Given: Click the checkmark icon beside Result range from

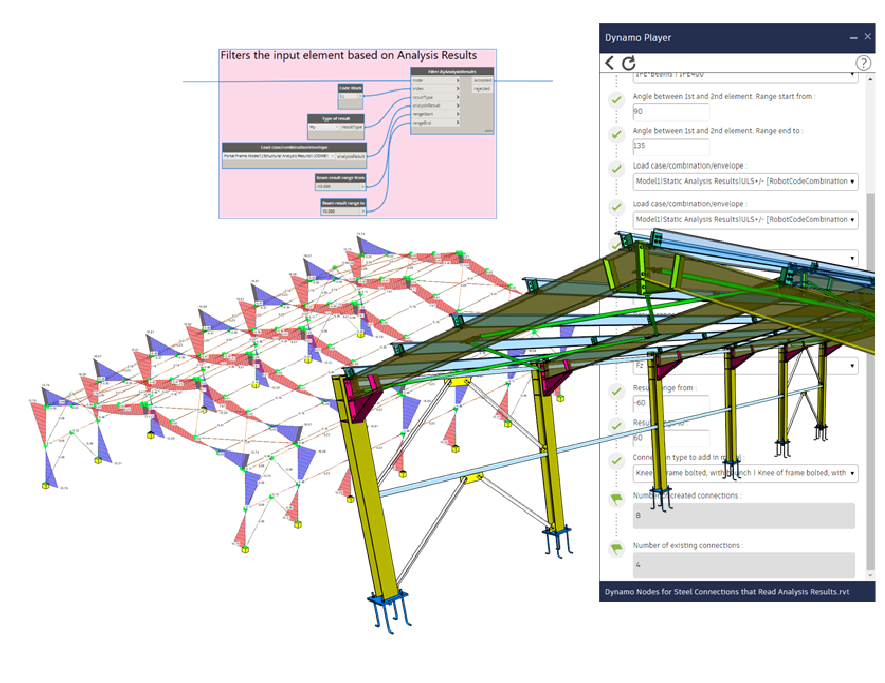Looking at the screenshot, I should click(x=615, y=392).
